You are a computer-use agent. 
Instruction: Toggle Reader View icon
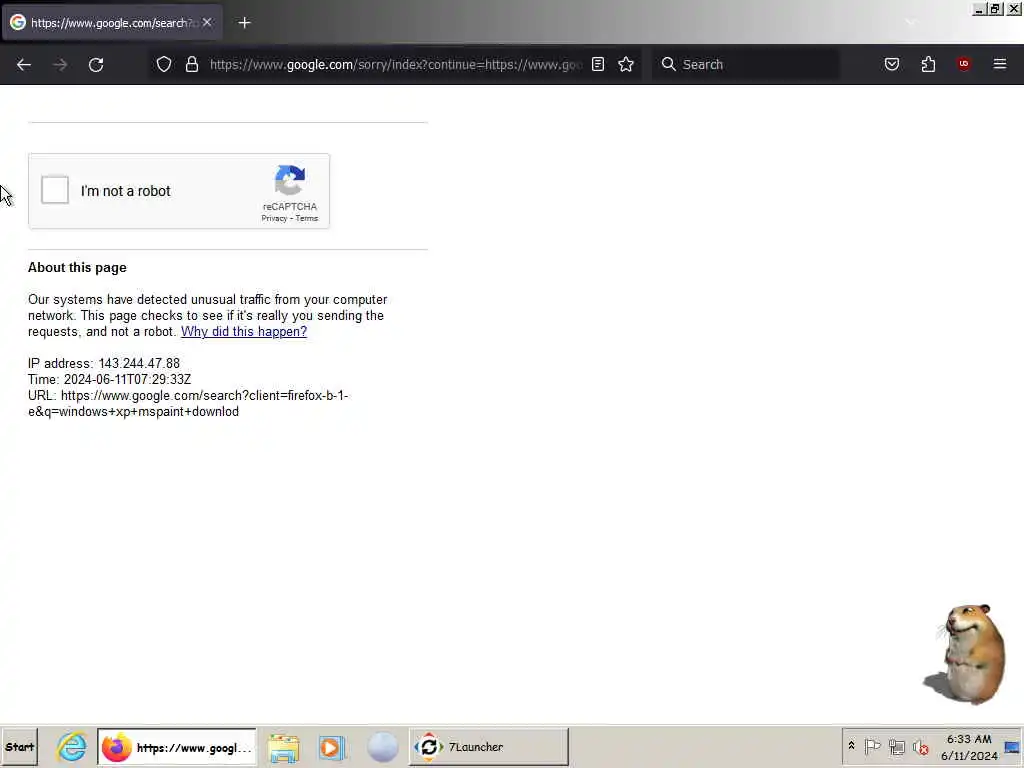click(x=598, y=64)
